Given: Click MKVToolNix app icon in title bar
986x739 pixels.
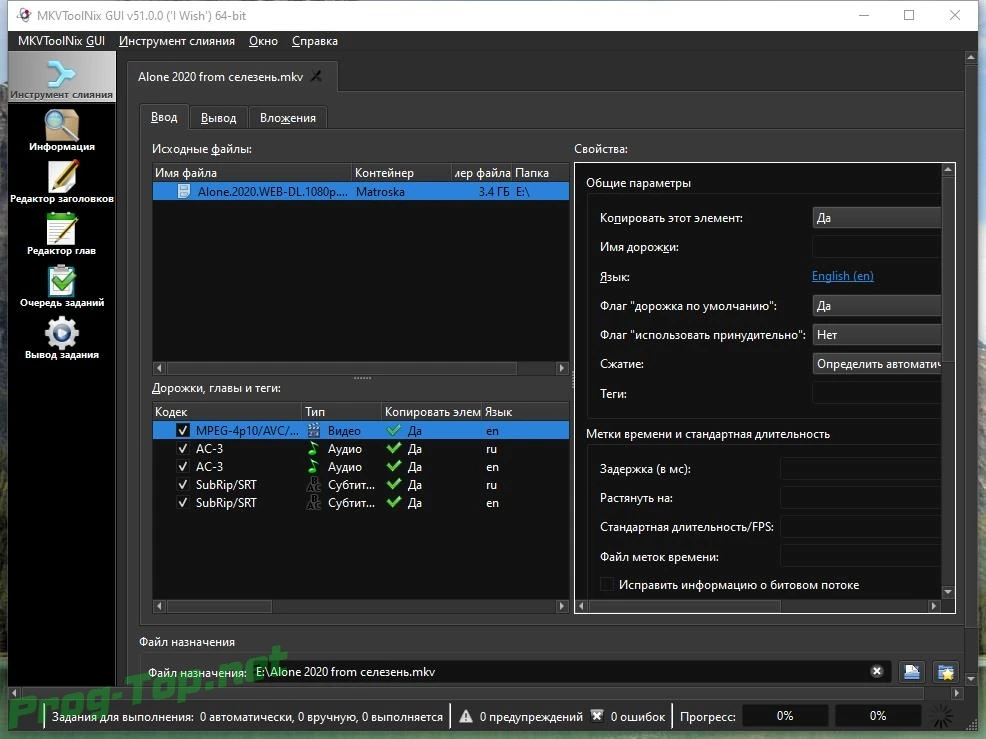Looking at the screenshot, I should pos(24,15).
